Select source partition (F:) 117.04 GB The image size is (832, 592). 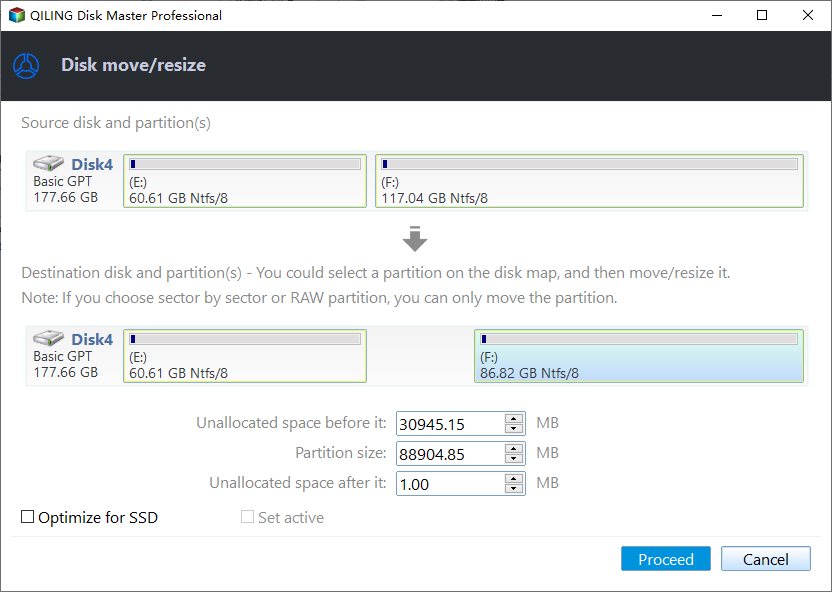(589, 181)
